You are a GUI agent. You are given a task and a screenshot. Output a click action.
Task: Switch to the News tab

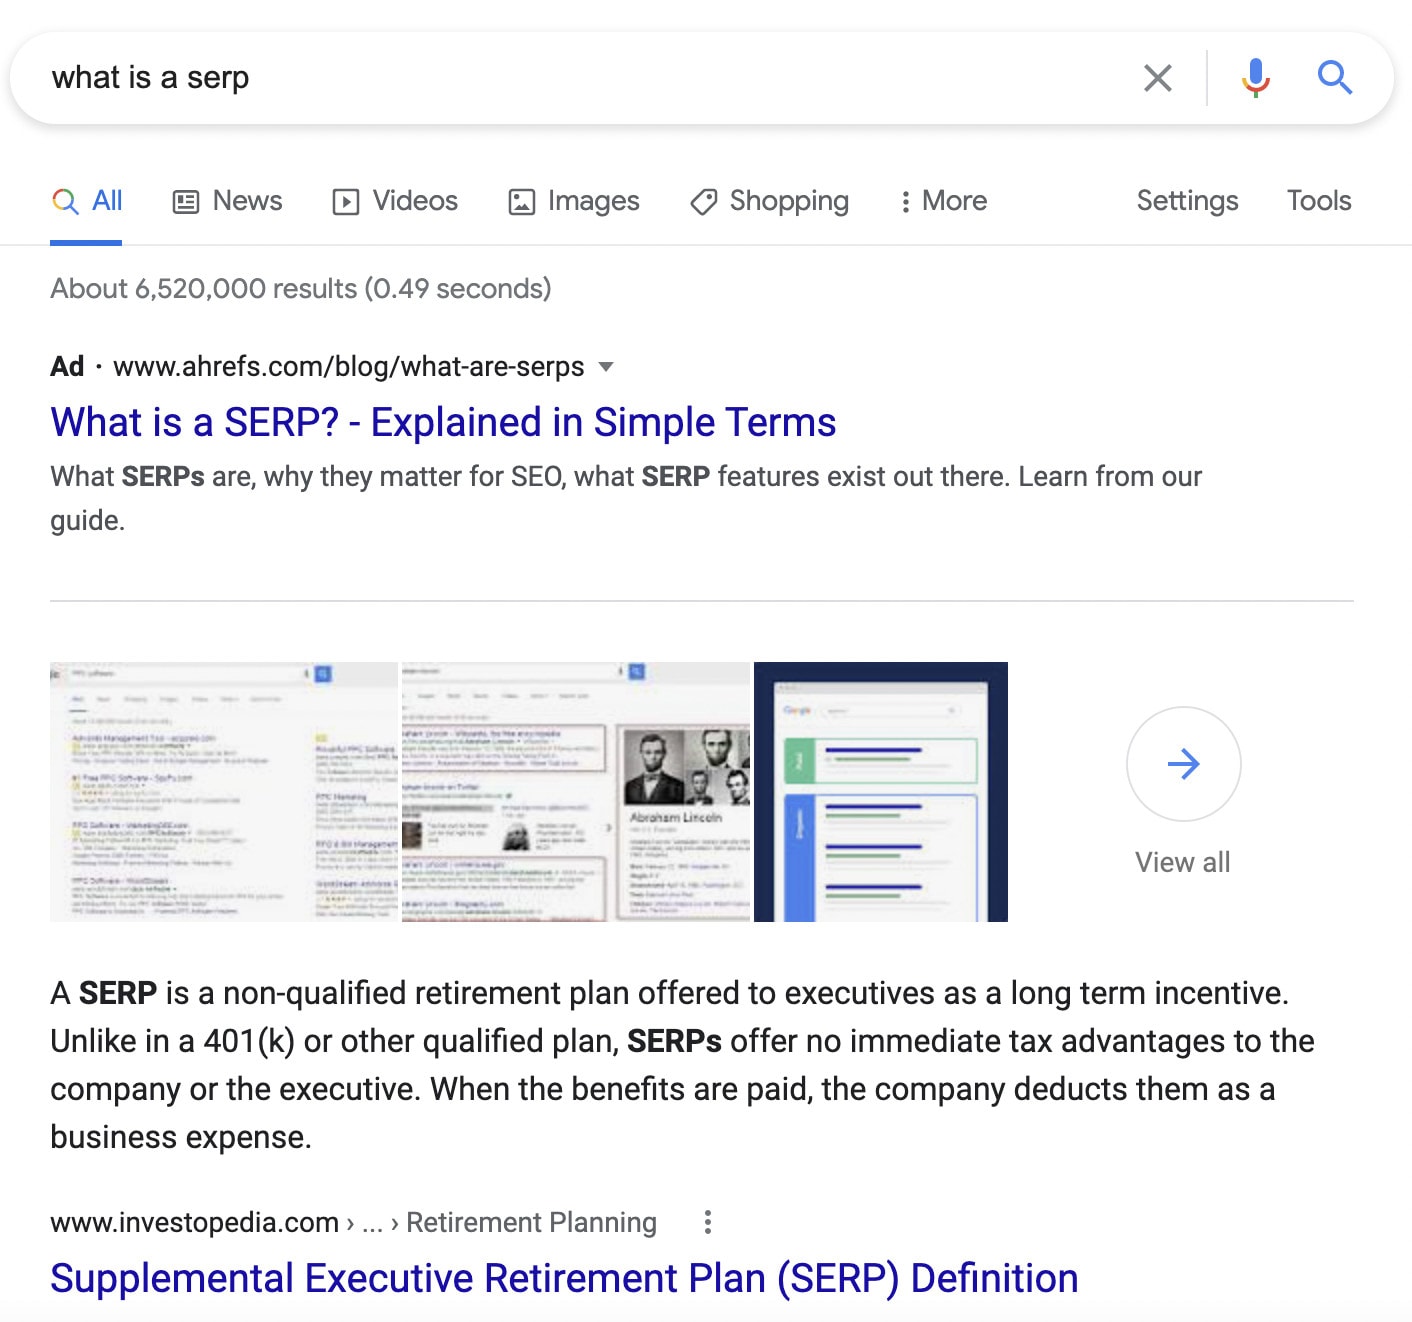(228, 201)
